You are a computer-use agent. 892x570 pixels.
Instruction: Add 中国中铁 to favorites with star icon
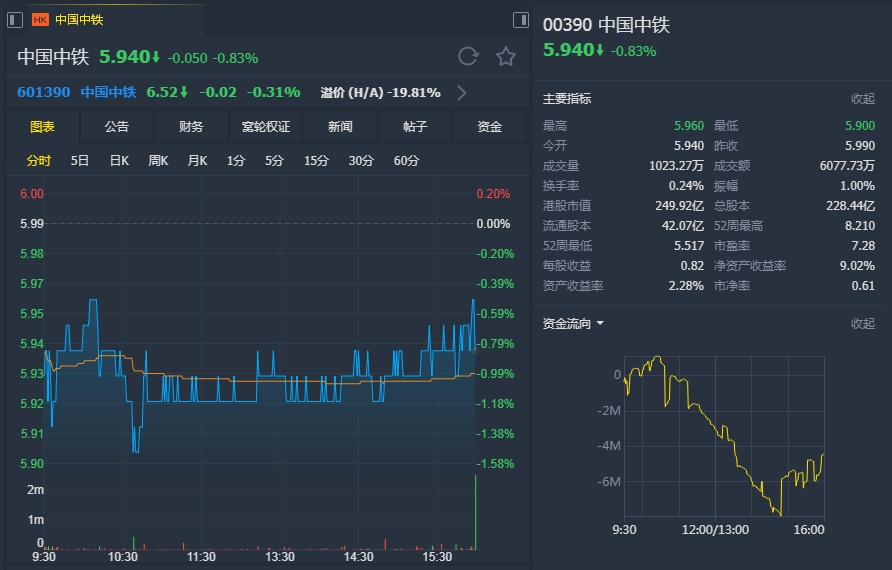click(506, 57)
